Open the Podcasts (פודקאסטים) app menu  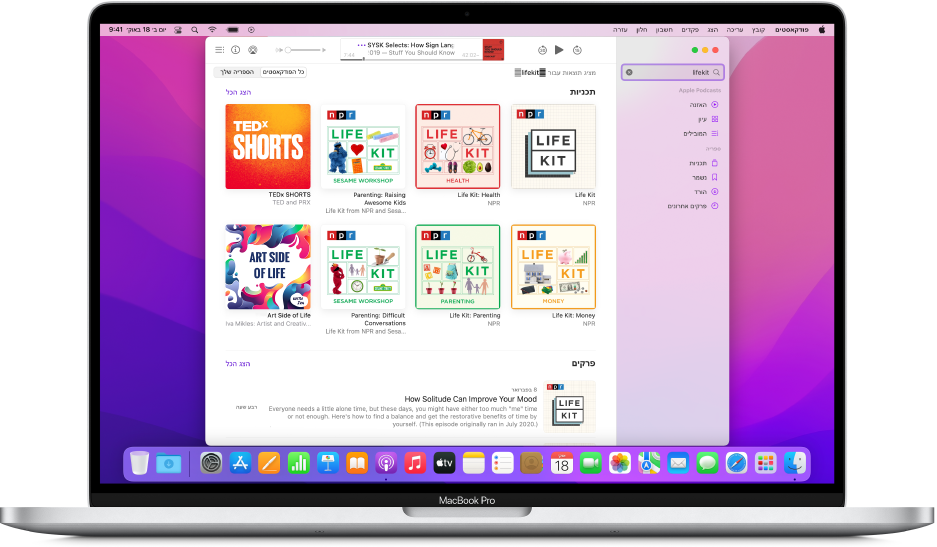(x=791, y=29)
